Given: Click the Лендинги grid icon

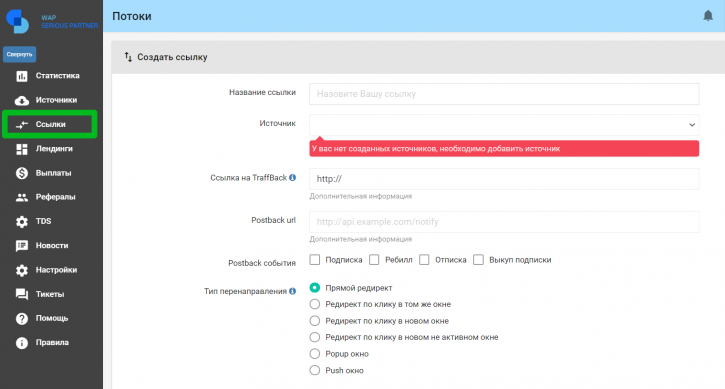Looking at the screenshot, I should (22, 149).
